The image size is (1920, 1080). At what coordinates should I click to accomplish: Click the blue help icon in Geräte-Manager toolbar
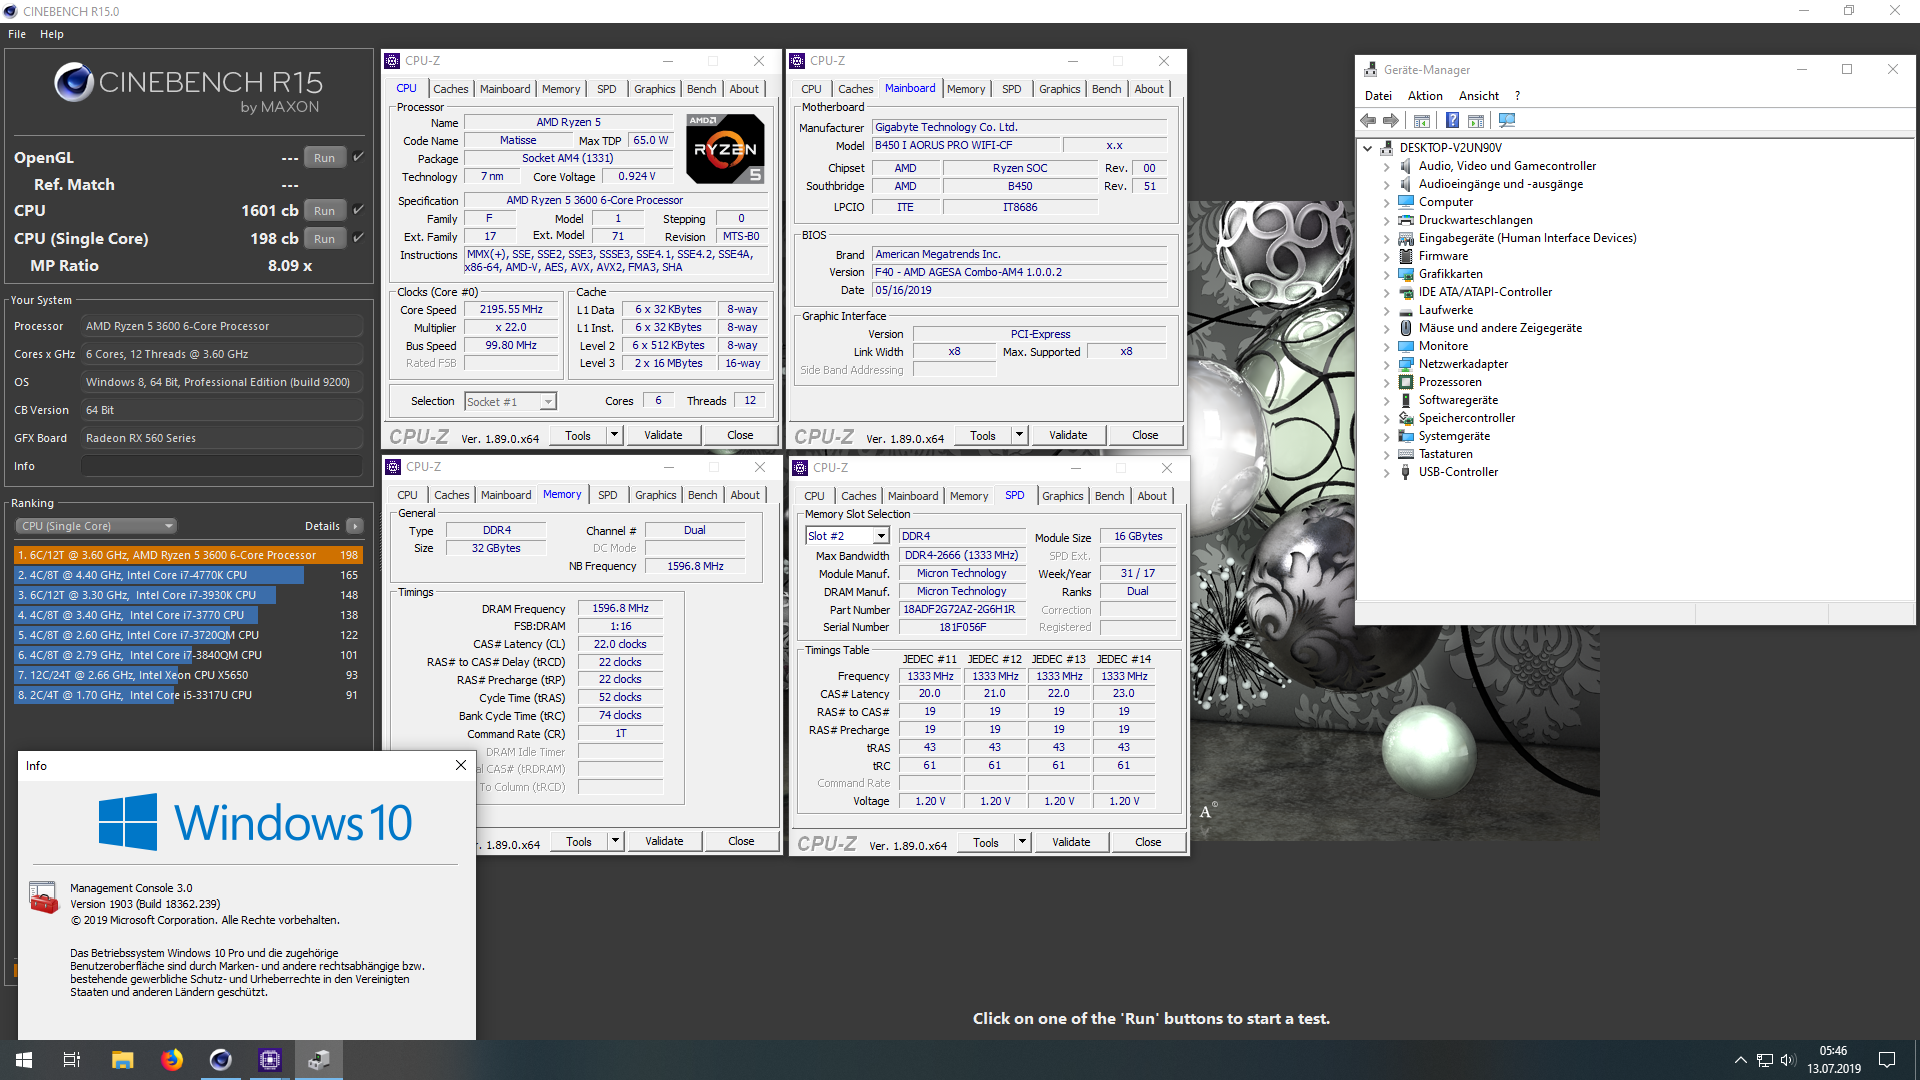click(1452, 121)
